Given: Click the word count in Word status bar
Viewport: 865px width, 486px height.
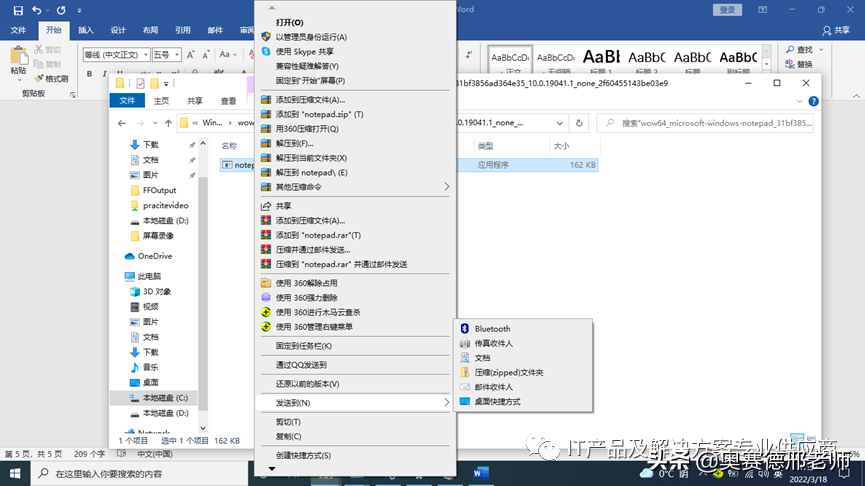Looking at the screenshot, I should click(x=89, y=454).
